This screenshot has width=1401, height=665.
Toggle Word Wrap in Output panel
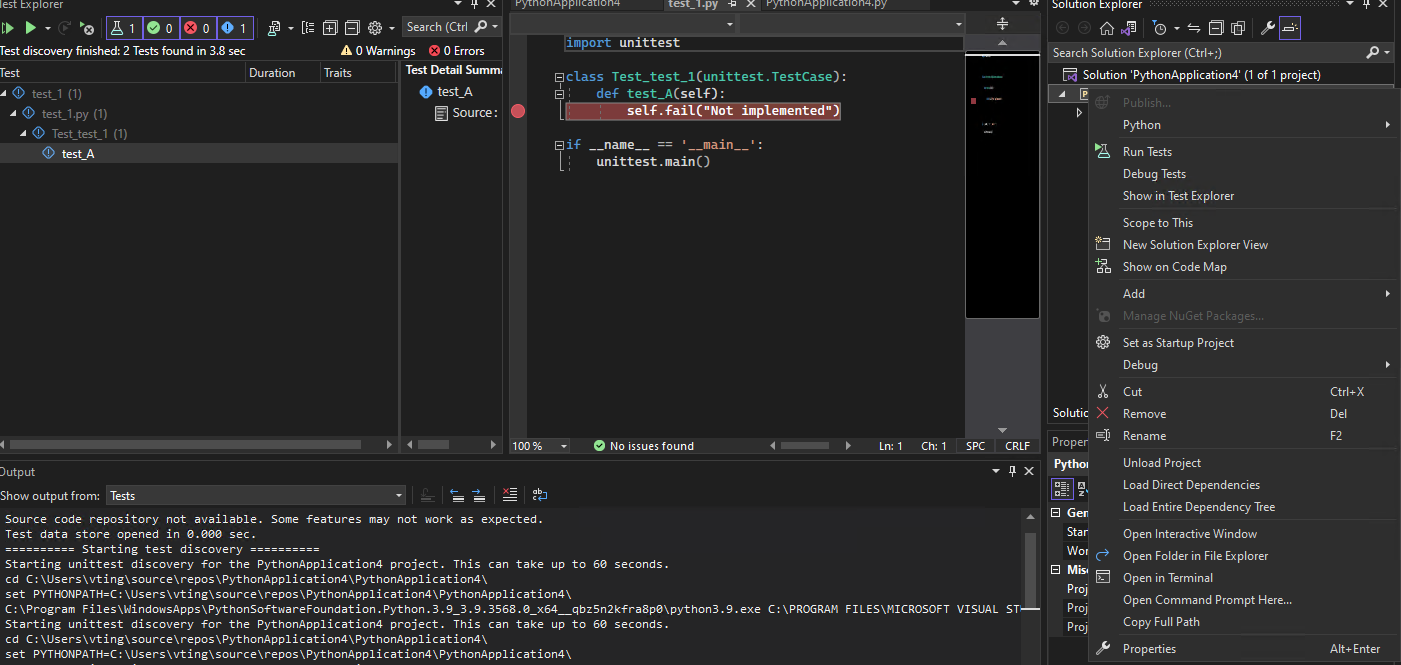539,495
